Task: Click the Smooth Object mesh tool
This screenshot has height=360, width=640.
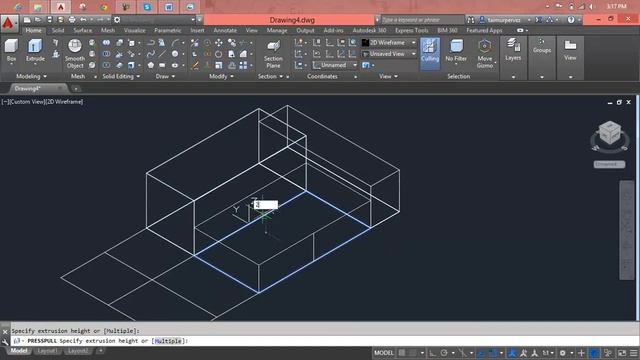Action: (x=75, y=53)
